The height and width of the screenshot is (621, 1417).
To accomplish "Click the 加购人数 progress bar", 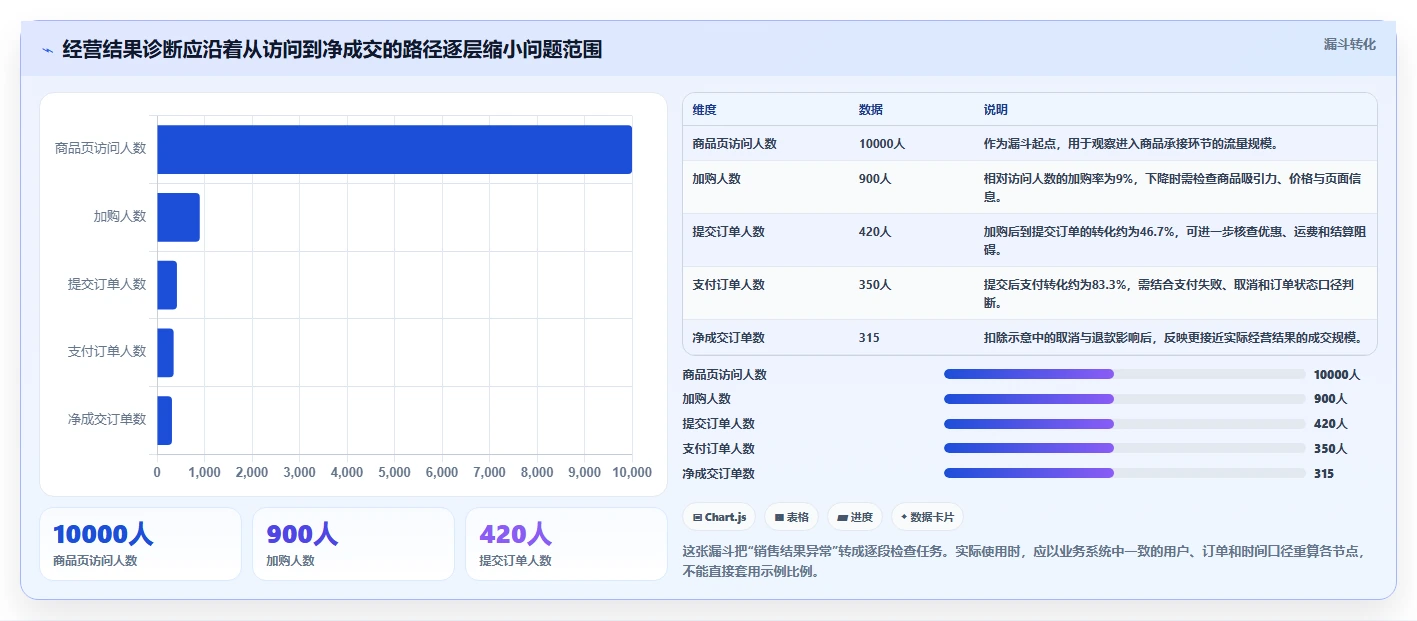I will tap(1125, 399).
